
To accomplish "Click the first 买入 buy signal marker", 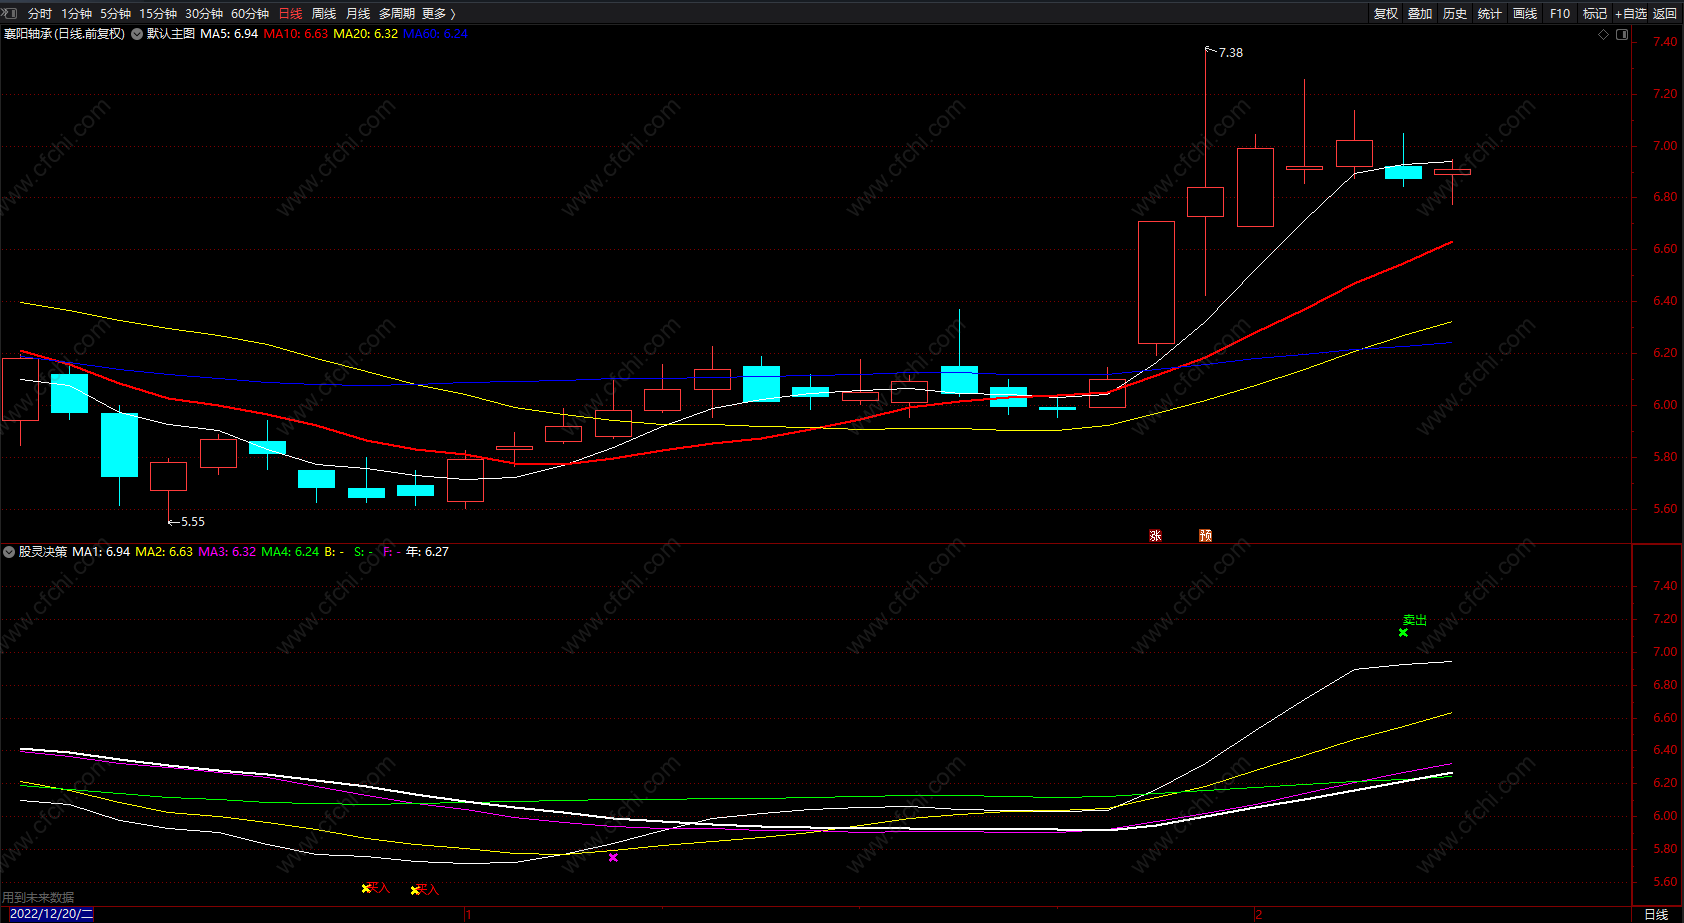I will tap(376, 887).
